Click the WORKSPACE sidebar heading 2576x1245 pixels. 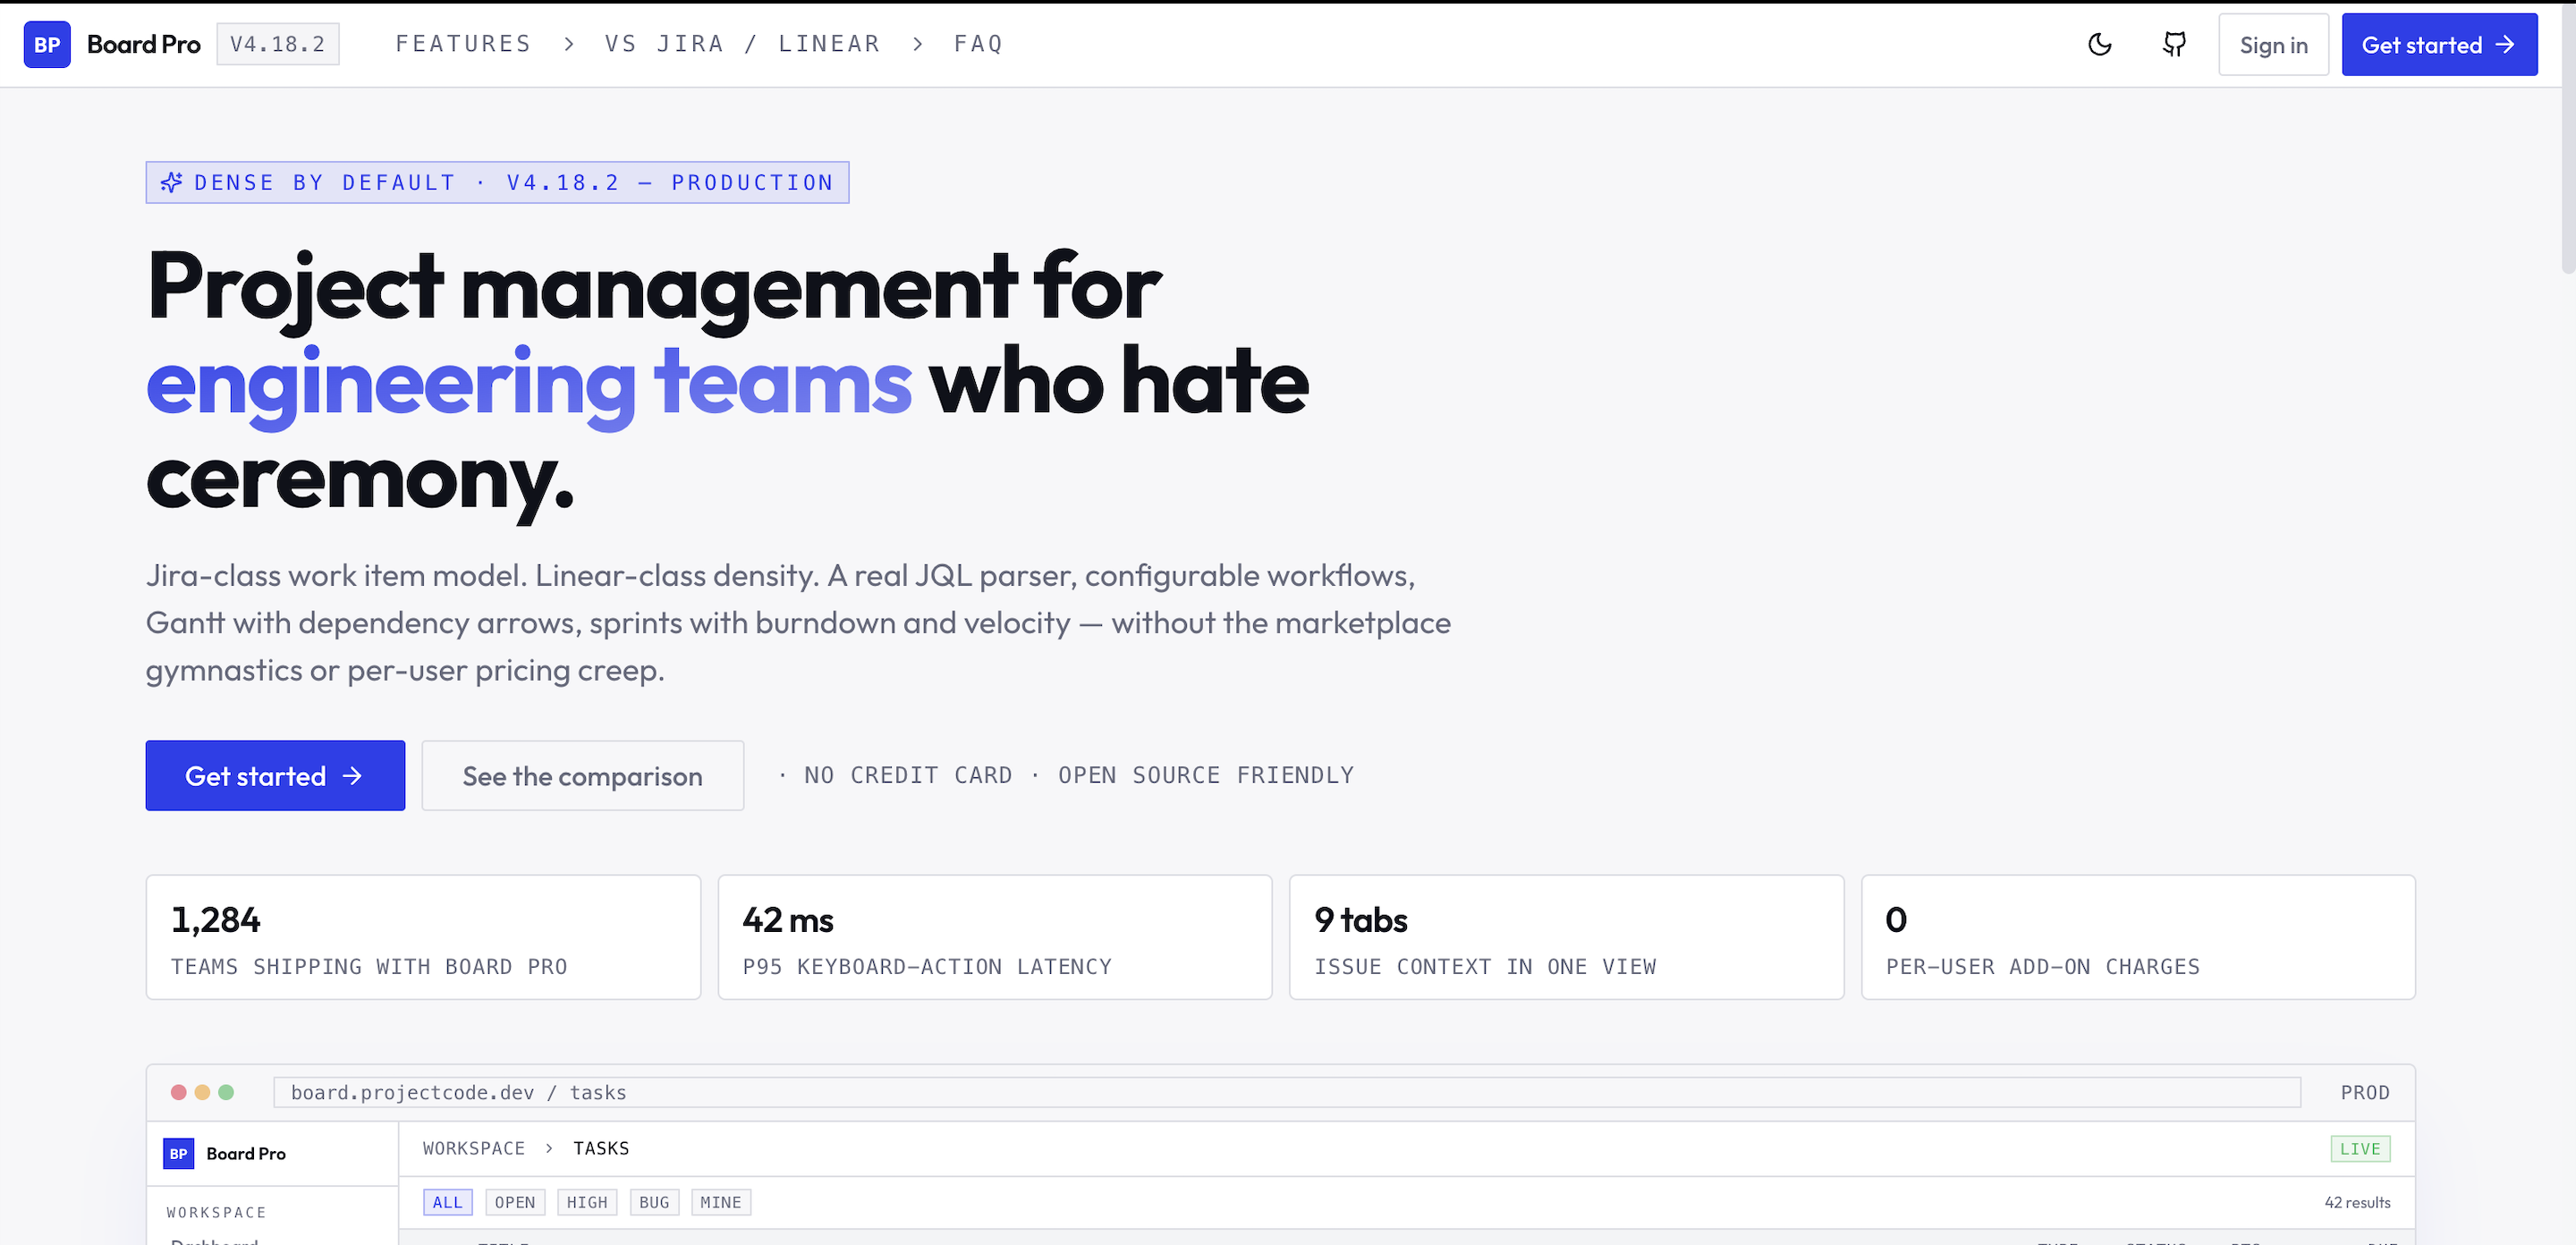pyautogui.click(x=216, y=1212)
